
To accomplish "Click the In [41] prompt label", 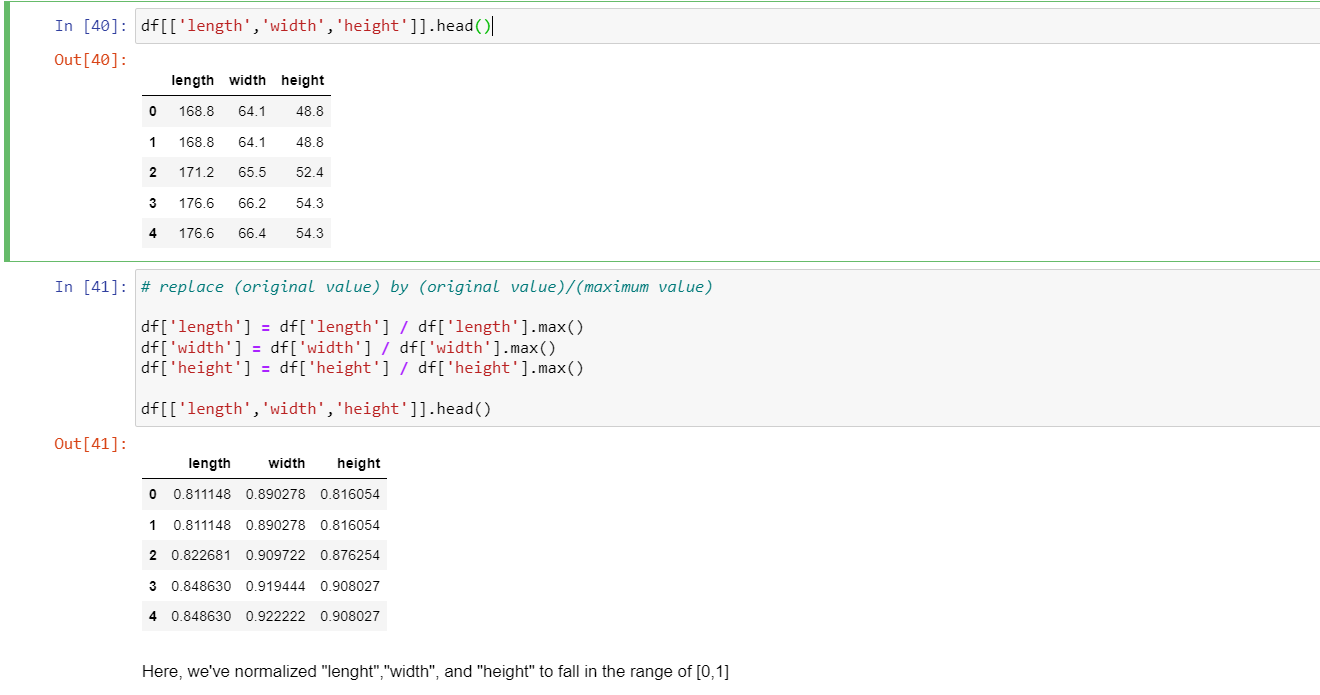I will pyautogui.click(x=91, y=287).
